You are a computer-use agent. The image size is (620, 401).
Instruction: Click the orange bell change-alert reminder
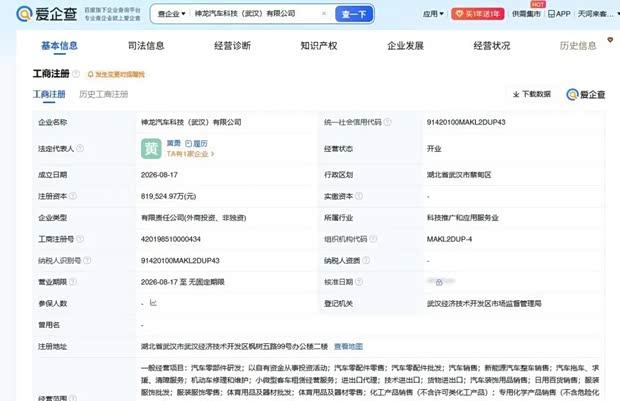coord(116,74)
